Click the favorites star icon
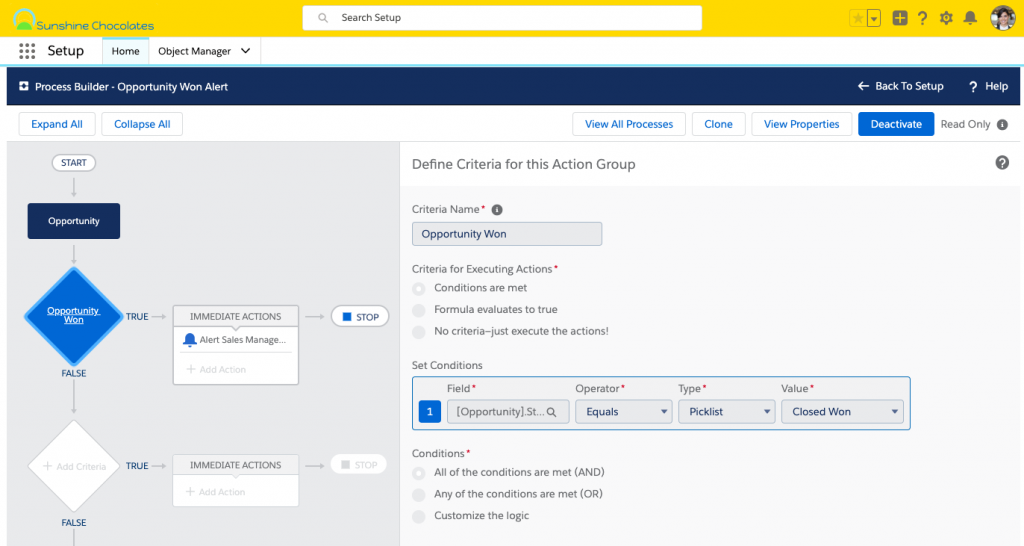 tap(857, 18)
